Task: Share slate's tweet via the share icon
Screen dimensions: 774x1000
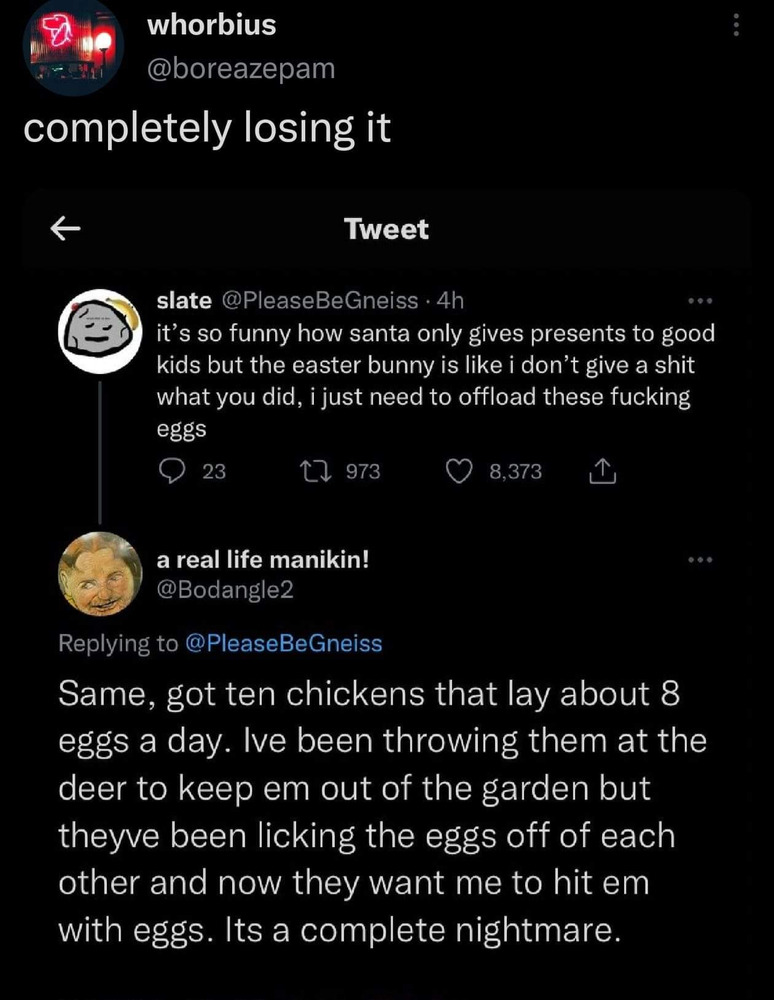Action: 603,471
